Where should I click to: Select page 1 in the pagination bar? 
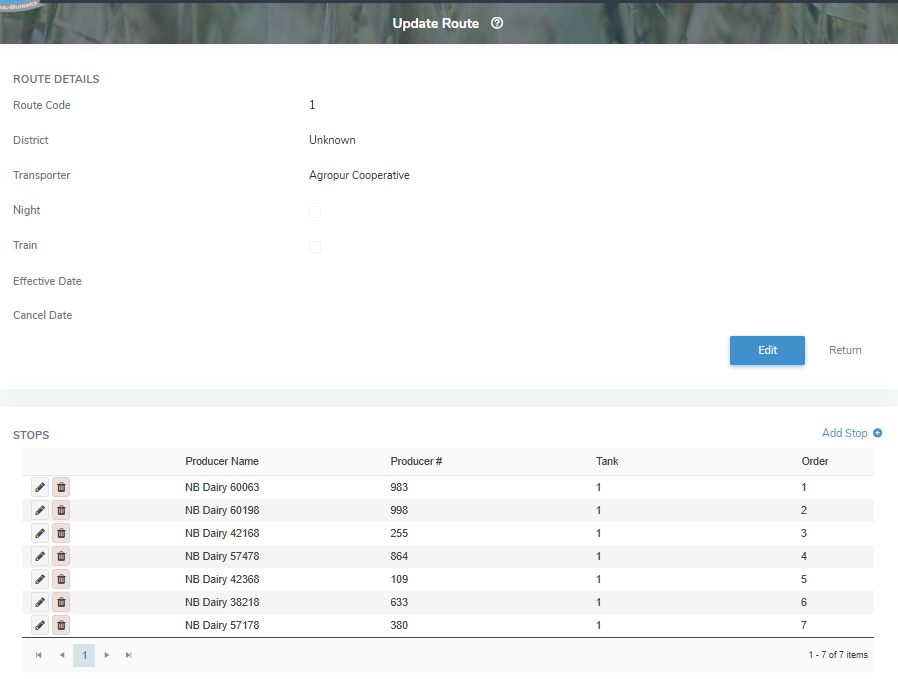coord(84,655)
